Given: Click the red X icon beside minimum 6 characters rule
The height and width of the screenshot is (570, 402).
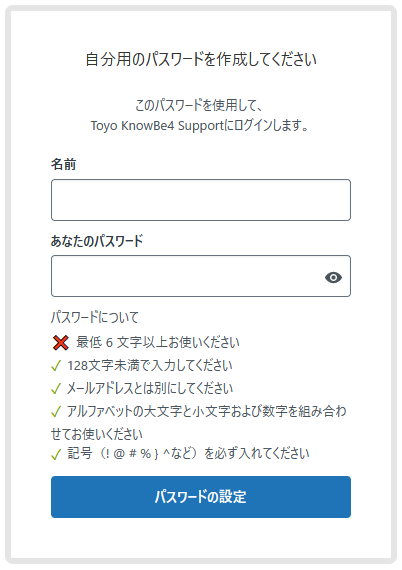Looking at the screenshot, I should 60,342.
